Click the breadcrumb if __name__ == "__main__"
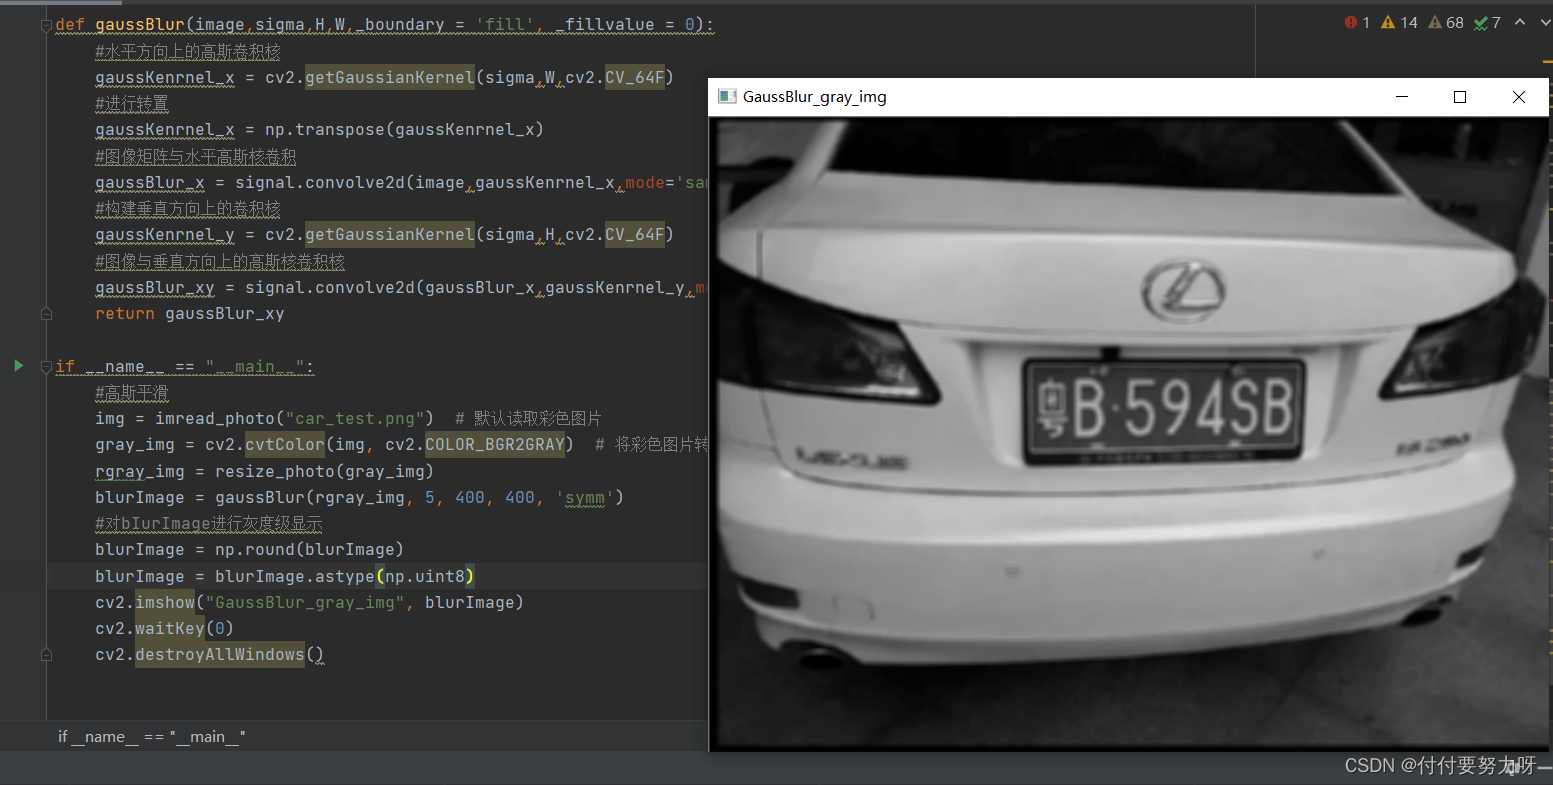Viewport: 1553px width, 785px height. (152, 737)
